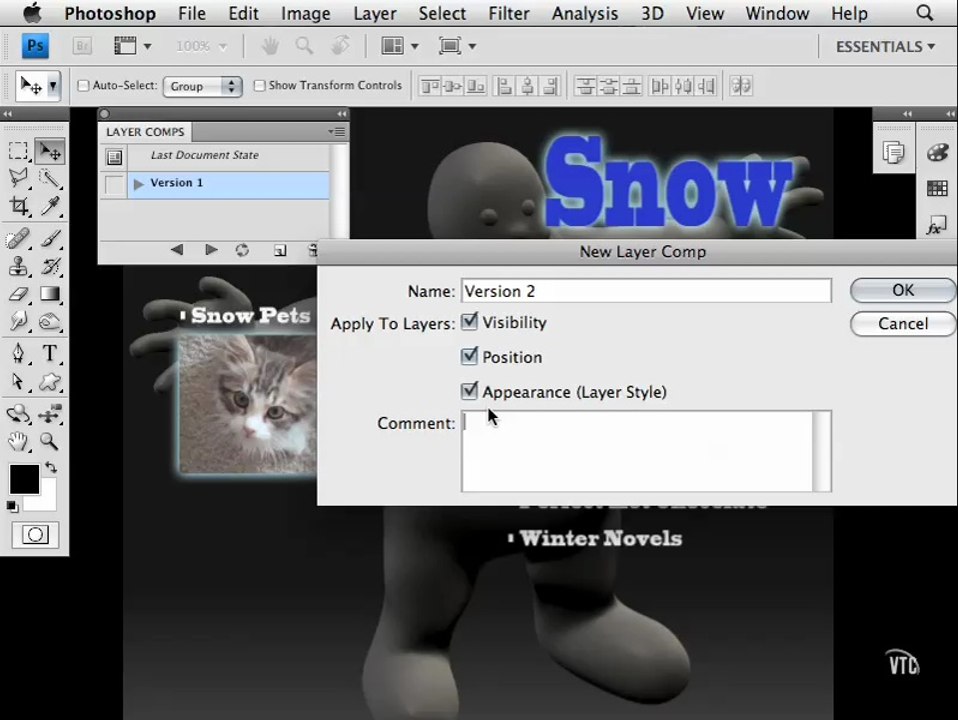Switch to the LAYER COMPS tab
The height and width of the screenshot is (720, 958).
tap(145, 132)
